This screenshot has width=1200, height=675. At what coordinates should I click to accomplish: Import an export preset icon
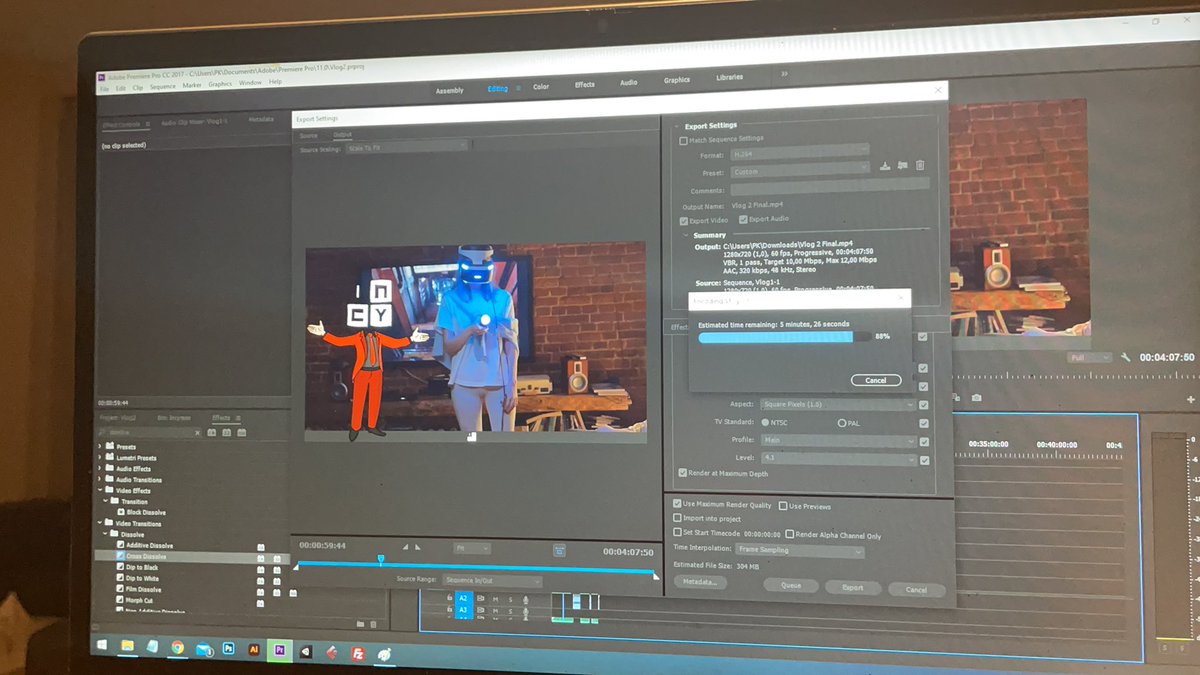click(902, 165)
